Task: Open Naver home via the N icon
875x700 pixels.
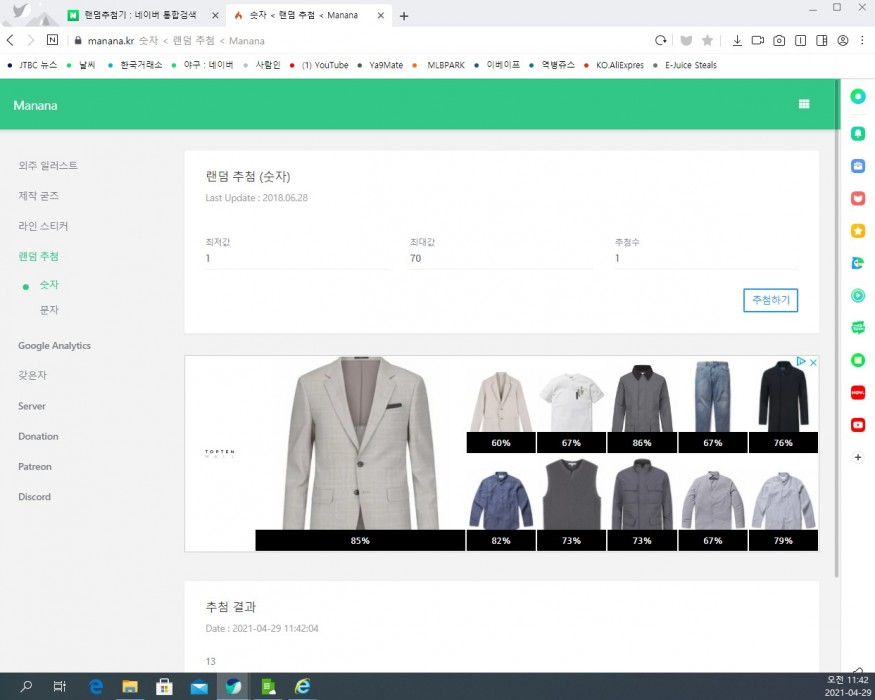Action: coord(52,40)
